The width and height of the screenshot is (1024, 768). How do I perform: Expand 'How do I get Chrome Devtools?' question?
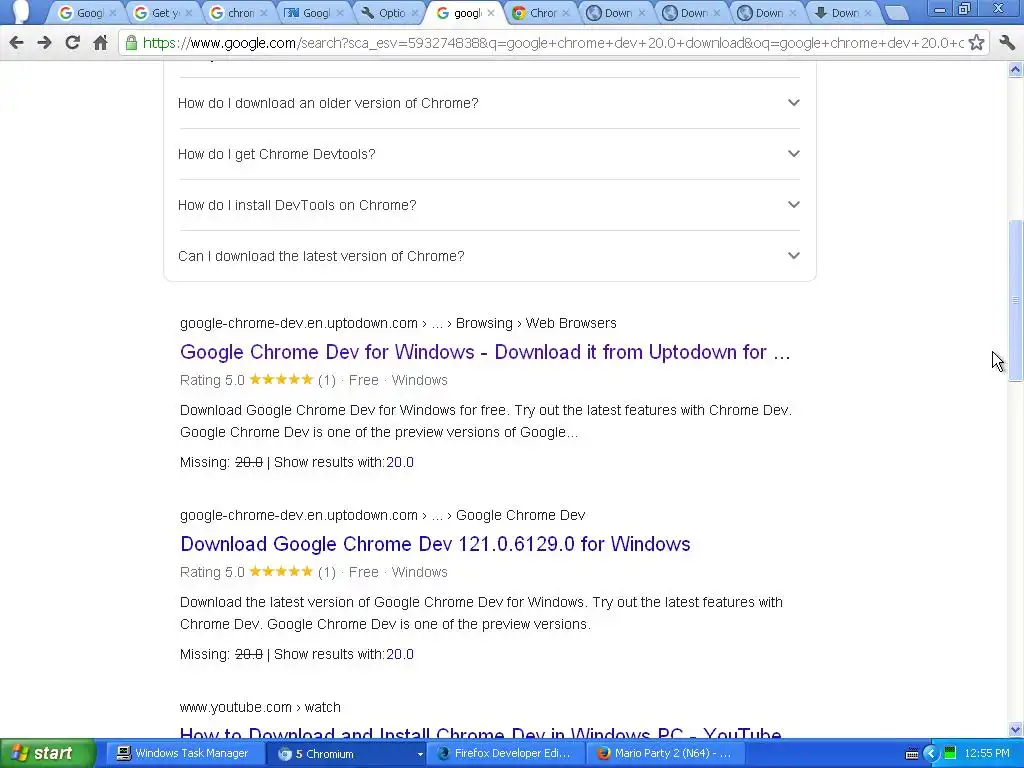click(x=489, y=154)
